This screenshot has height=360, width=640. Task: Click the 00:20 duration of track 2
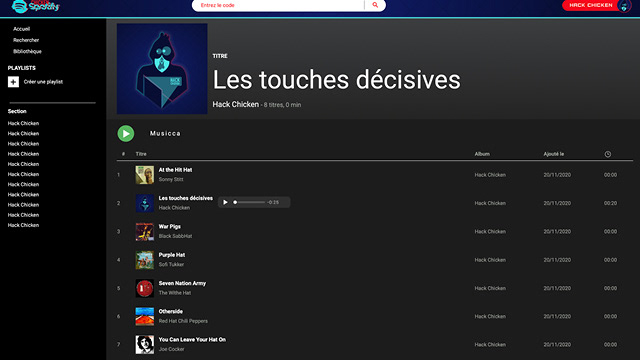coord(610,203)
